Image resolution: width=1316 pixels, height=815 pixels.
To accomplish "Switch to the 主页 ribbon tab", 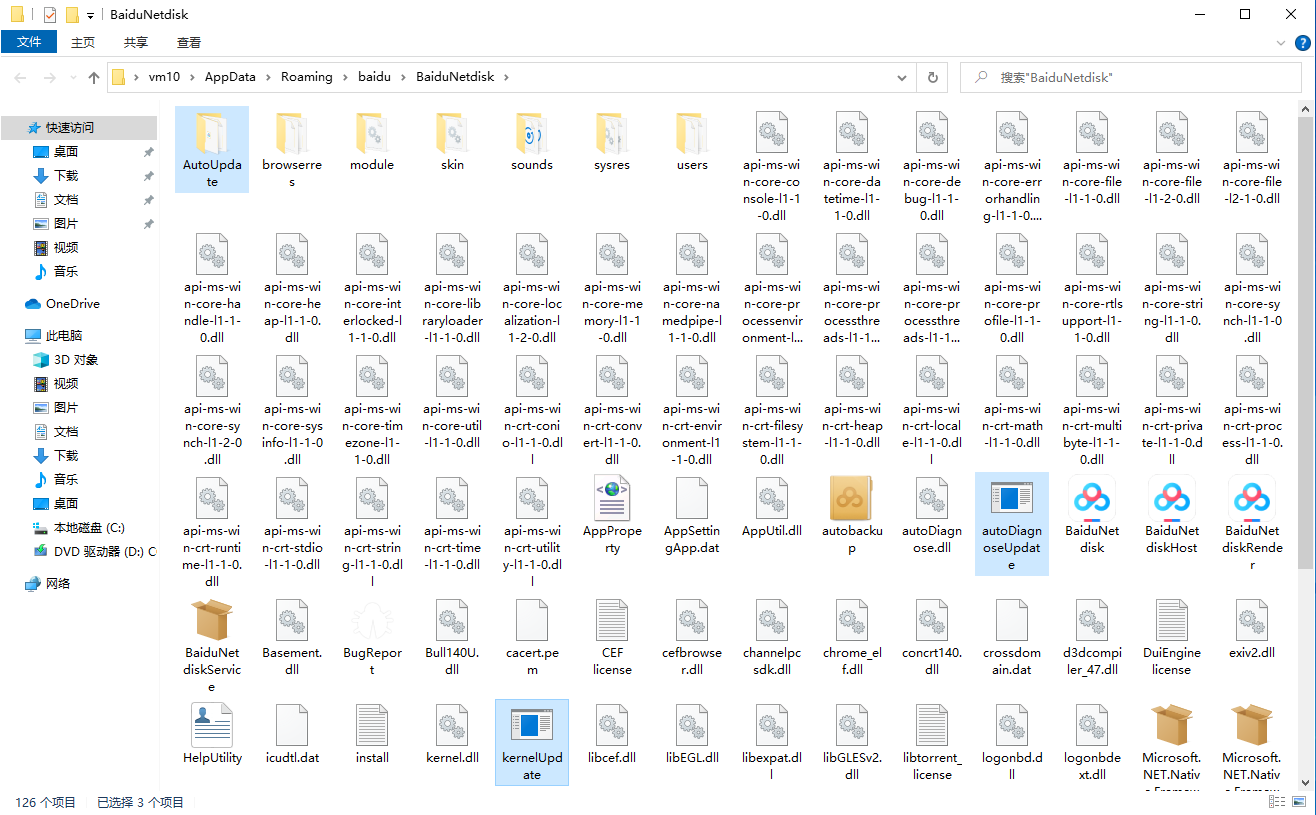I will pos(83,42).
